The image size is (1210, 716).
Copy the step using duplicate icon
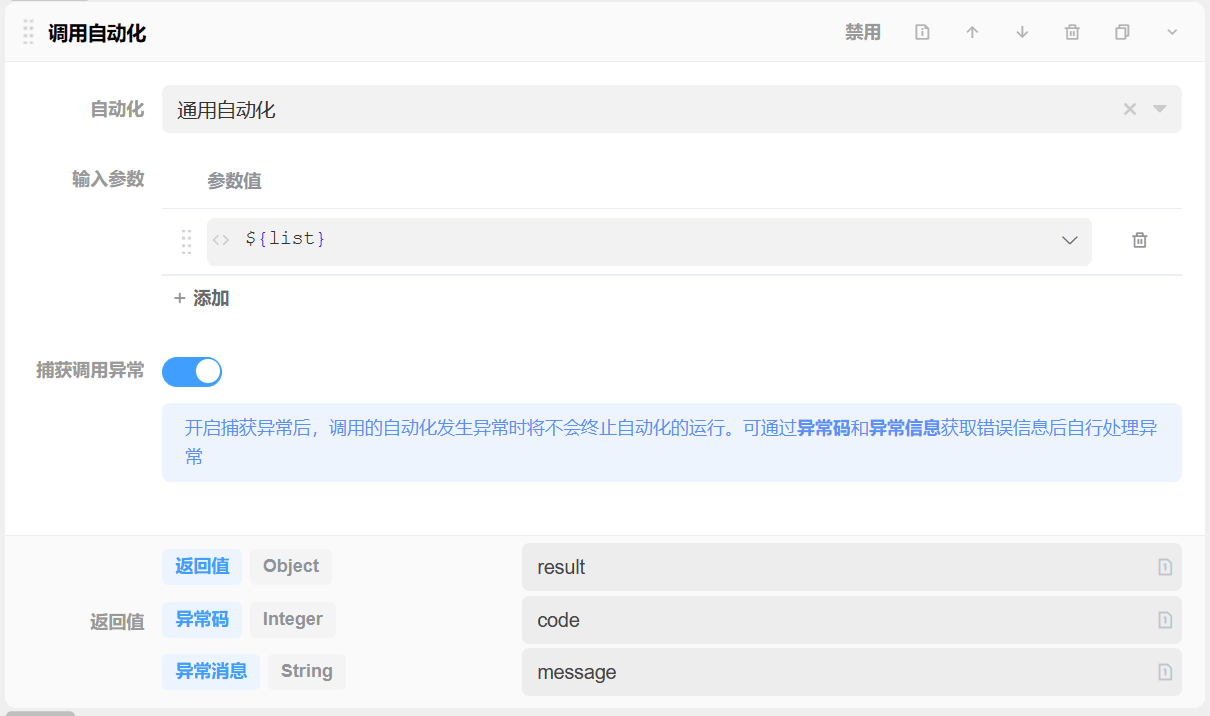[x=1122, y=32]
